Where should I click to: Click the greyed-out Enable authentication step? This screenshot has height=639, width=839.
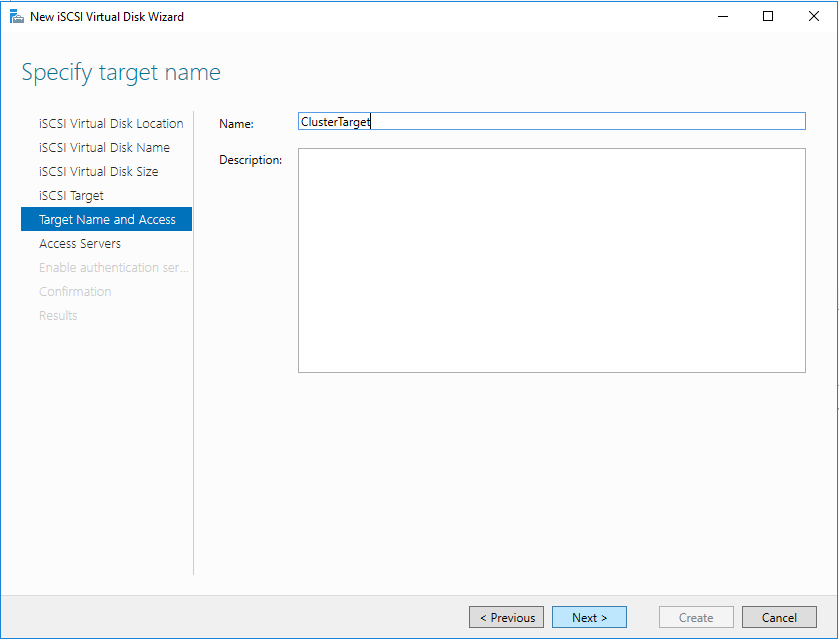[x=113, y=268]
